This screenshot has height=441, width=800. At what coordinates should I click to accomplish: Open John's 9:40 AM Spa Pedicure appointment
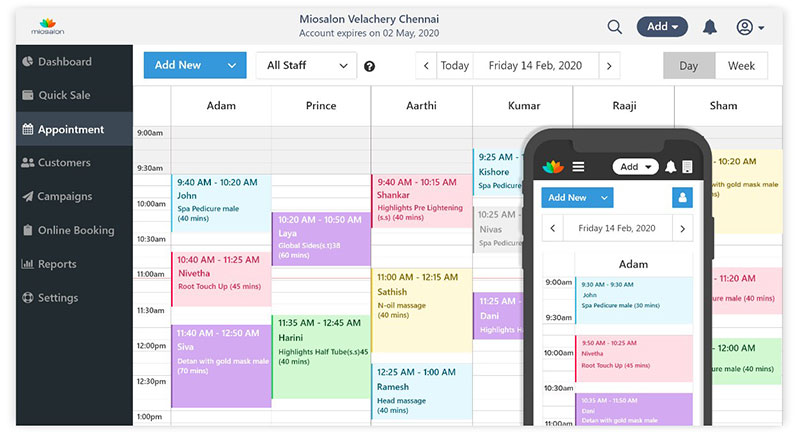tap(221, 203)
